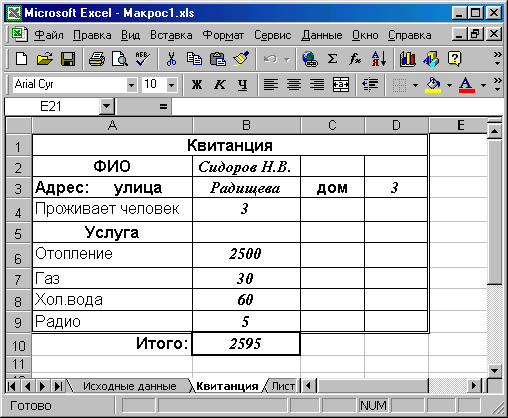
Task: Select the Отопление cell
Action: click(113, 254)
